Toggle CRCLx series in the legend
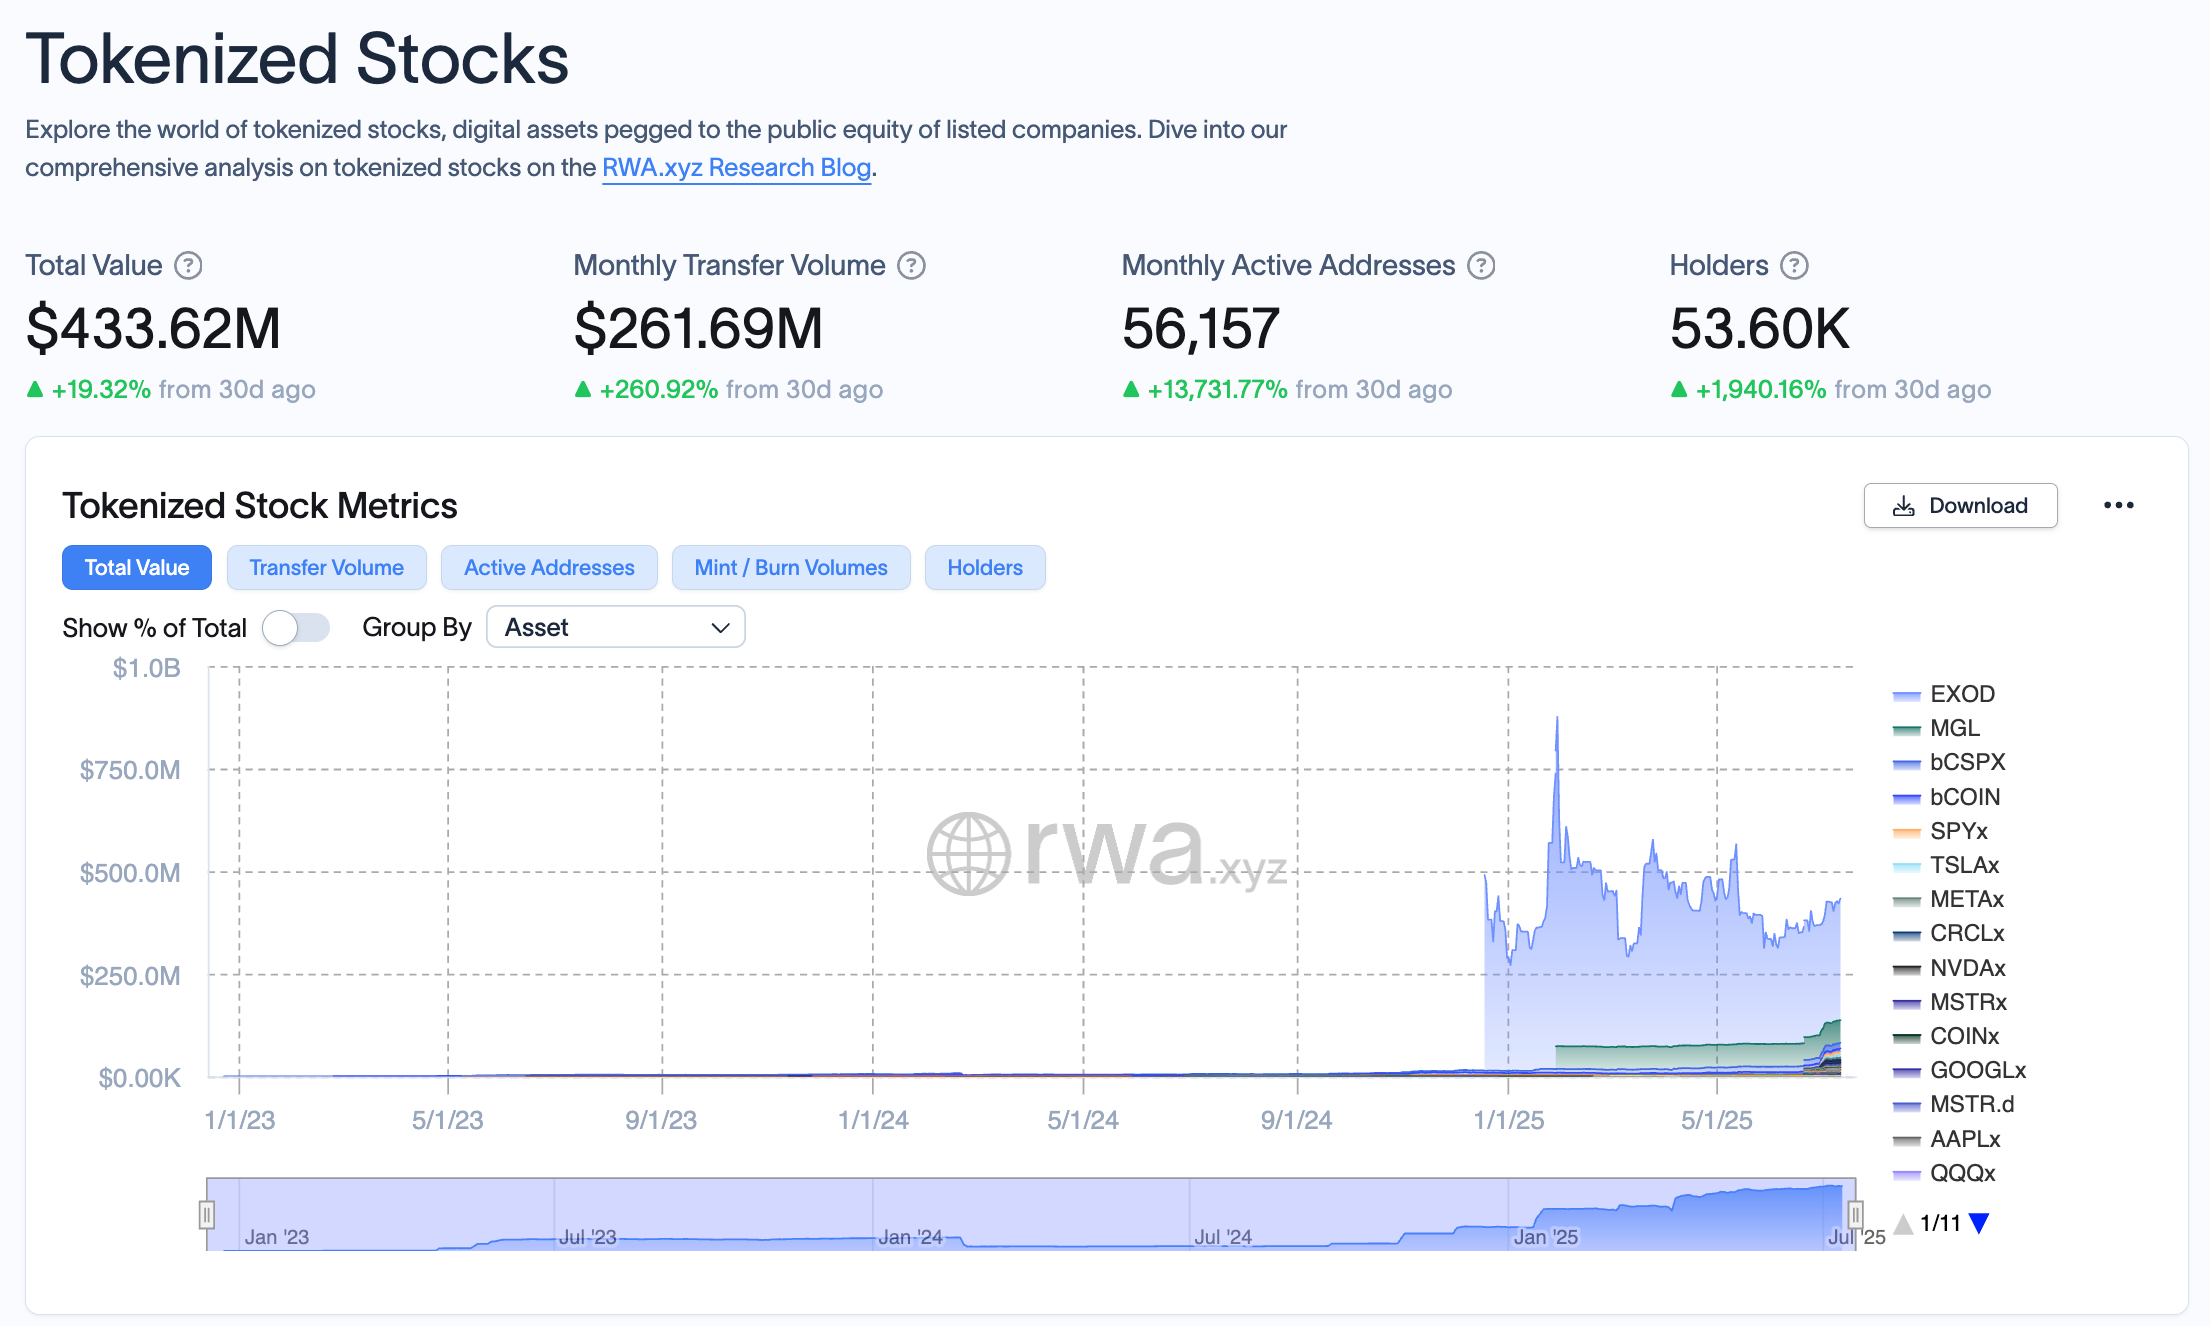The image size is (2210, 1326). coord(1949,933)
